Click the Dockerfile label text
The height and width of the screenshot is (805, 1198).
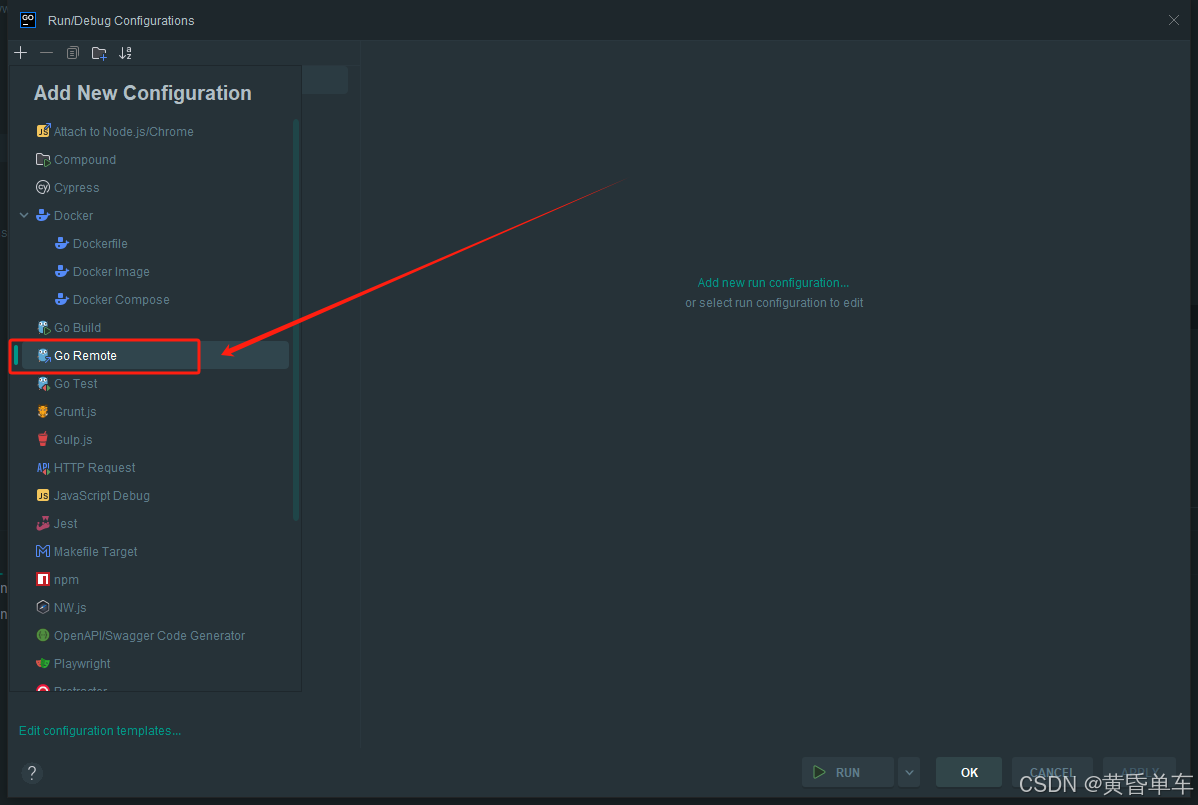click(100, 244)
